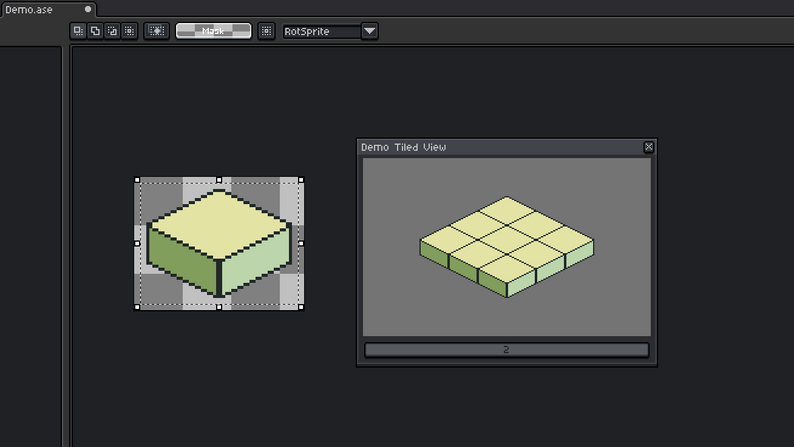
Task: Close the Demo.ase tab via its dot
Action: (88, 9)
